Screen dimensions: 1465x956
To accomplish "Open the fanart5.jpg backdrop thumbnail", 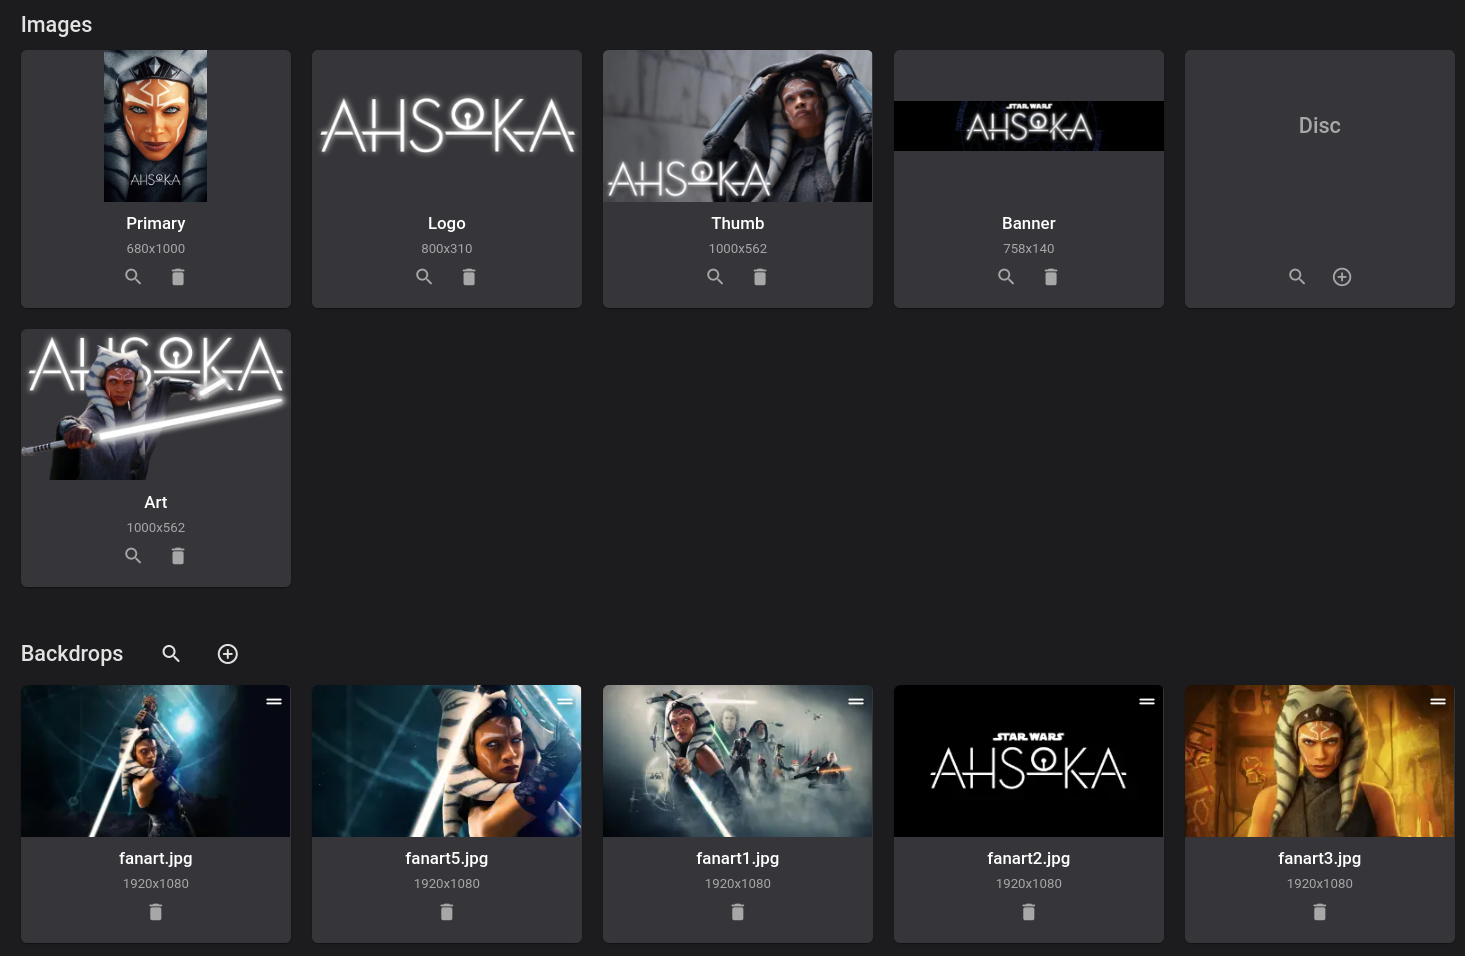I will (x=447, y=761).
